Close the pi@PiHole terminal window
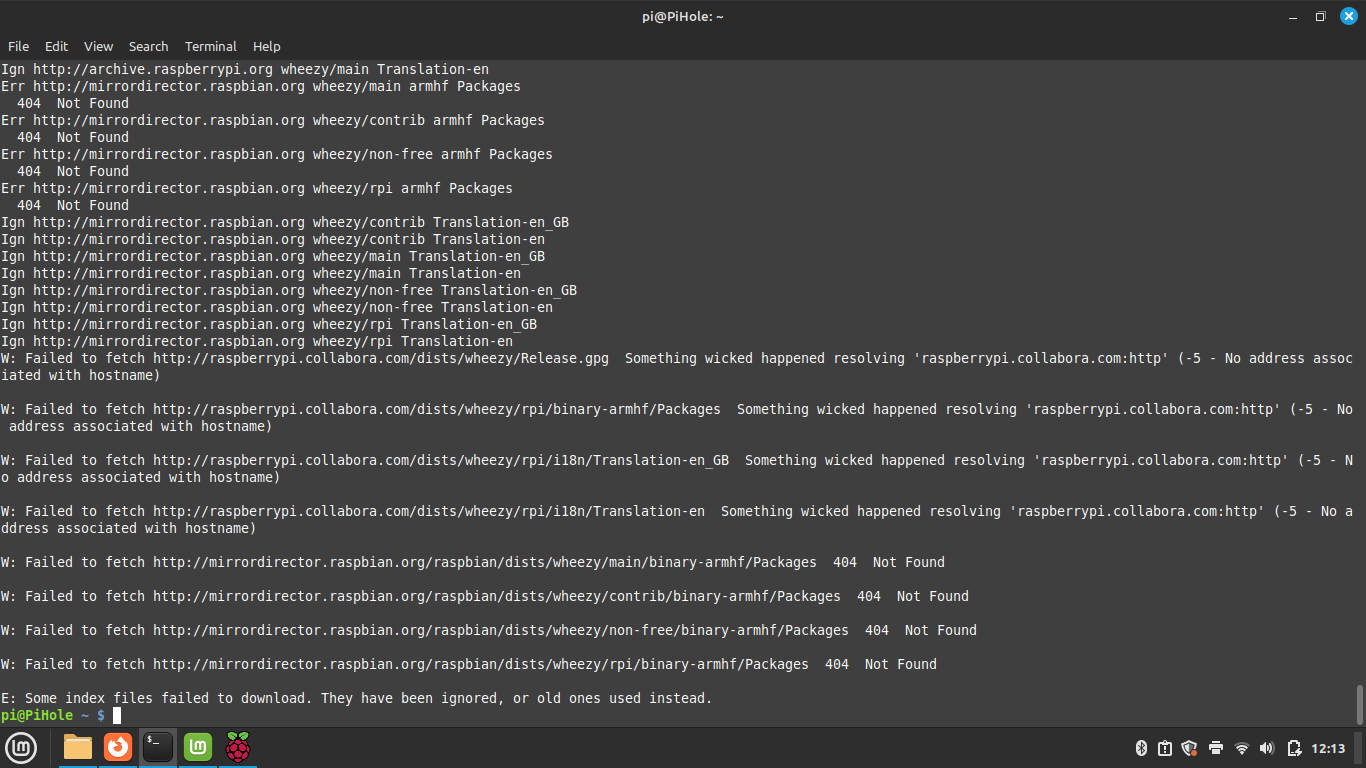 1348,16
